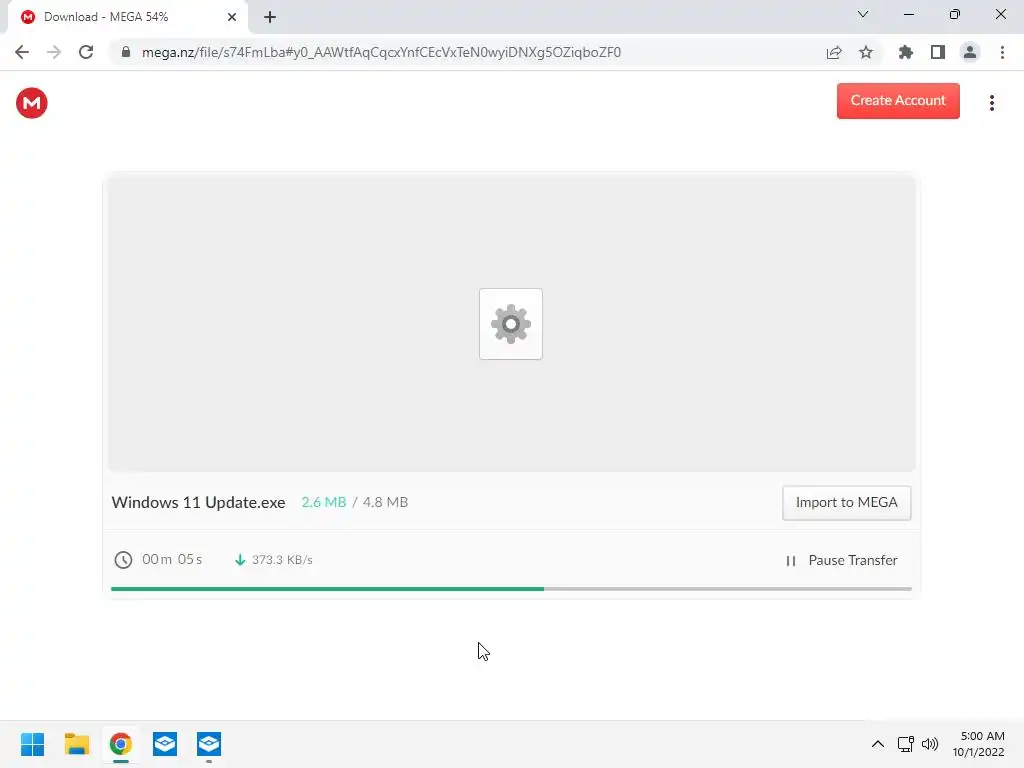Restore down the Chrome window

pyautogui.click(x=955, y=14)
